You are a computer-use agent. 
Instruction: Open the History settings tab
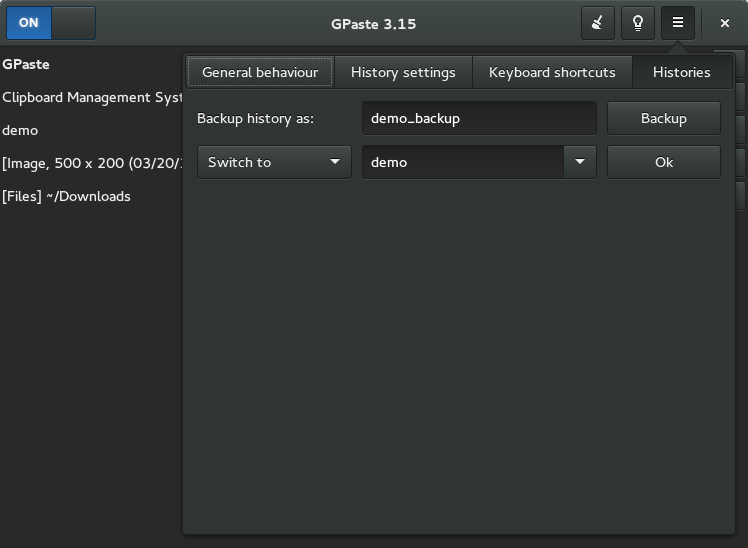403,72
